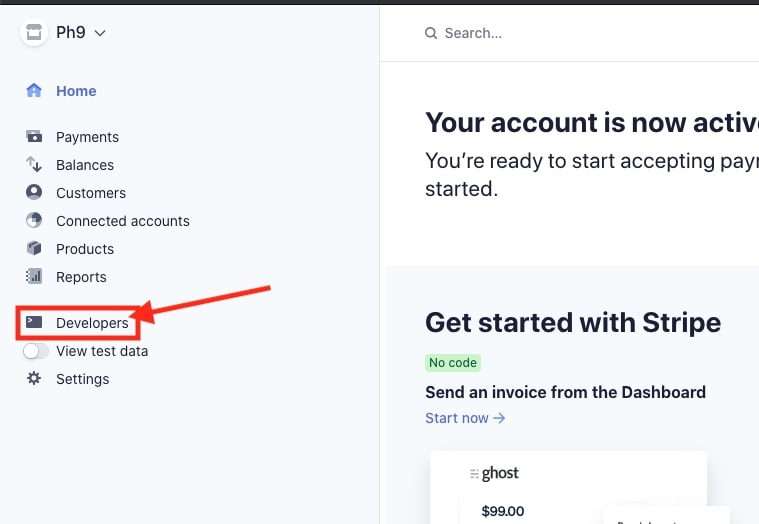This screenshot has width=759, height=524.
Task: Click the Products box icon
Action: coord(34,249)
